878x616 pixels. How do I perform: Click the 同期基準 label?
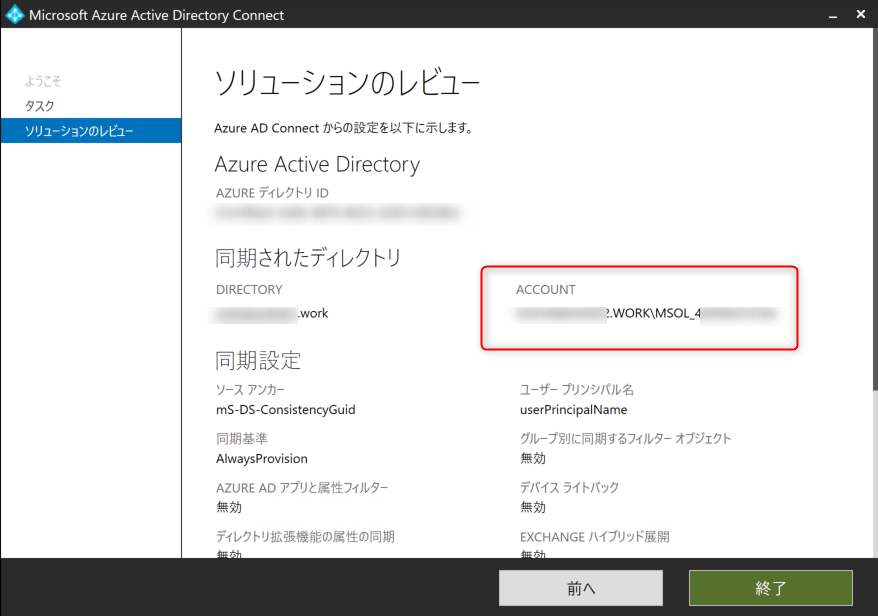(x=241, y=438)
